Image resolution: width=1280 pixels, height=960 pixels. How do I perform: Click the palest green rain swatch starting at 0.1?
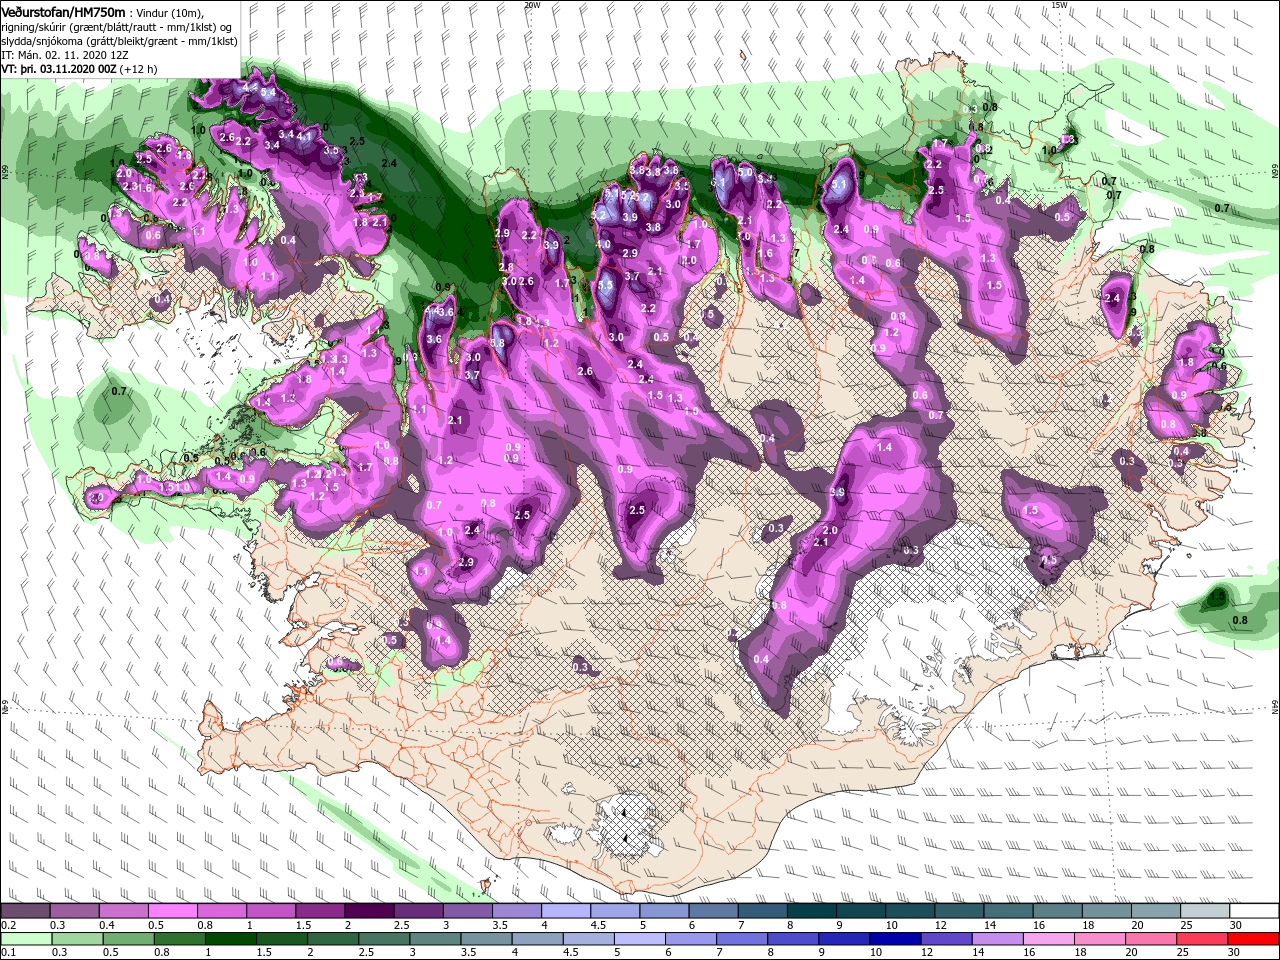(x=25, y=939)
